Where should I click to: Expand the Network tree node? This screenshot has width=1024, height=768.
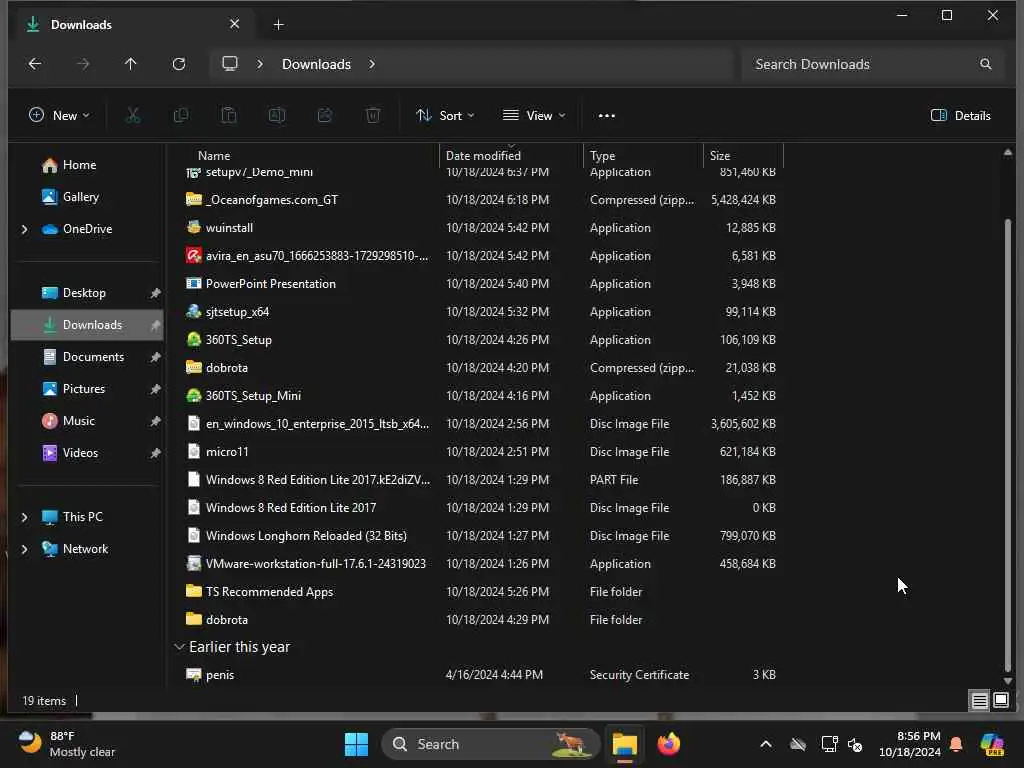(25, 549)
